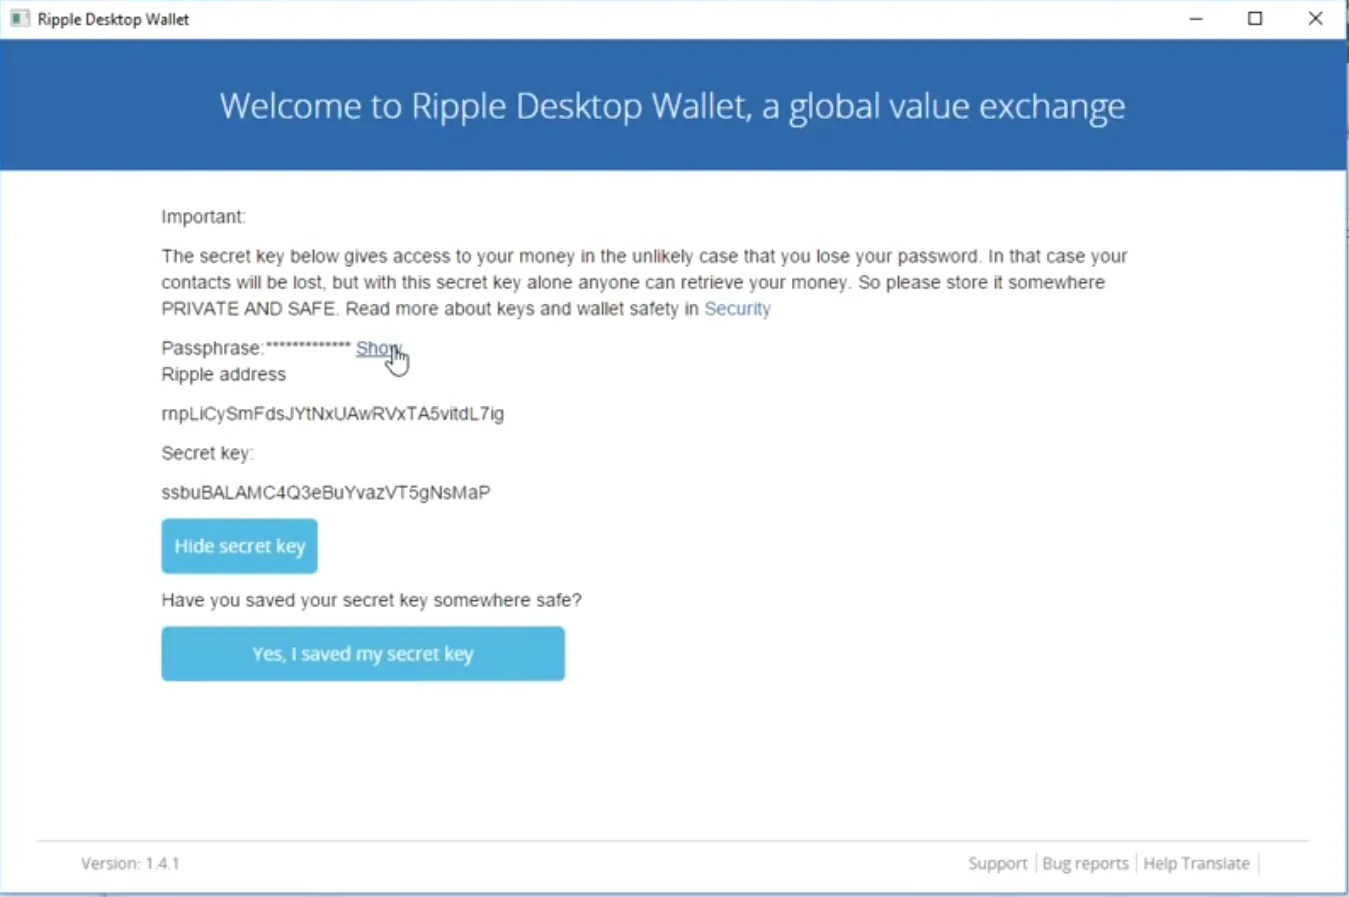
Task: Click the Ripple Desktop Wallet title bar icon
Action: [19, 19]
